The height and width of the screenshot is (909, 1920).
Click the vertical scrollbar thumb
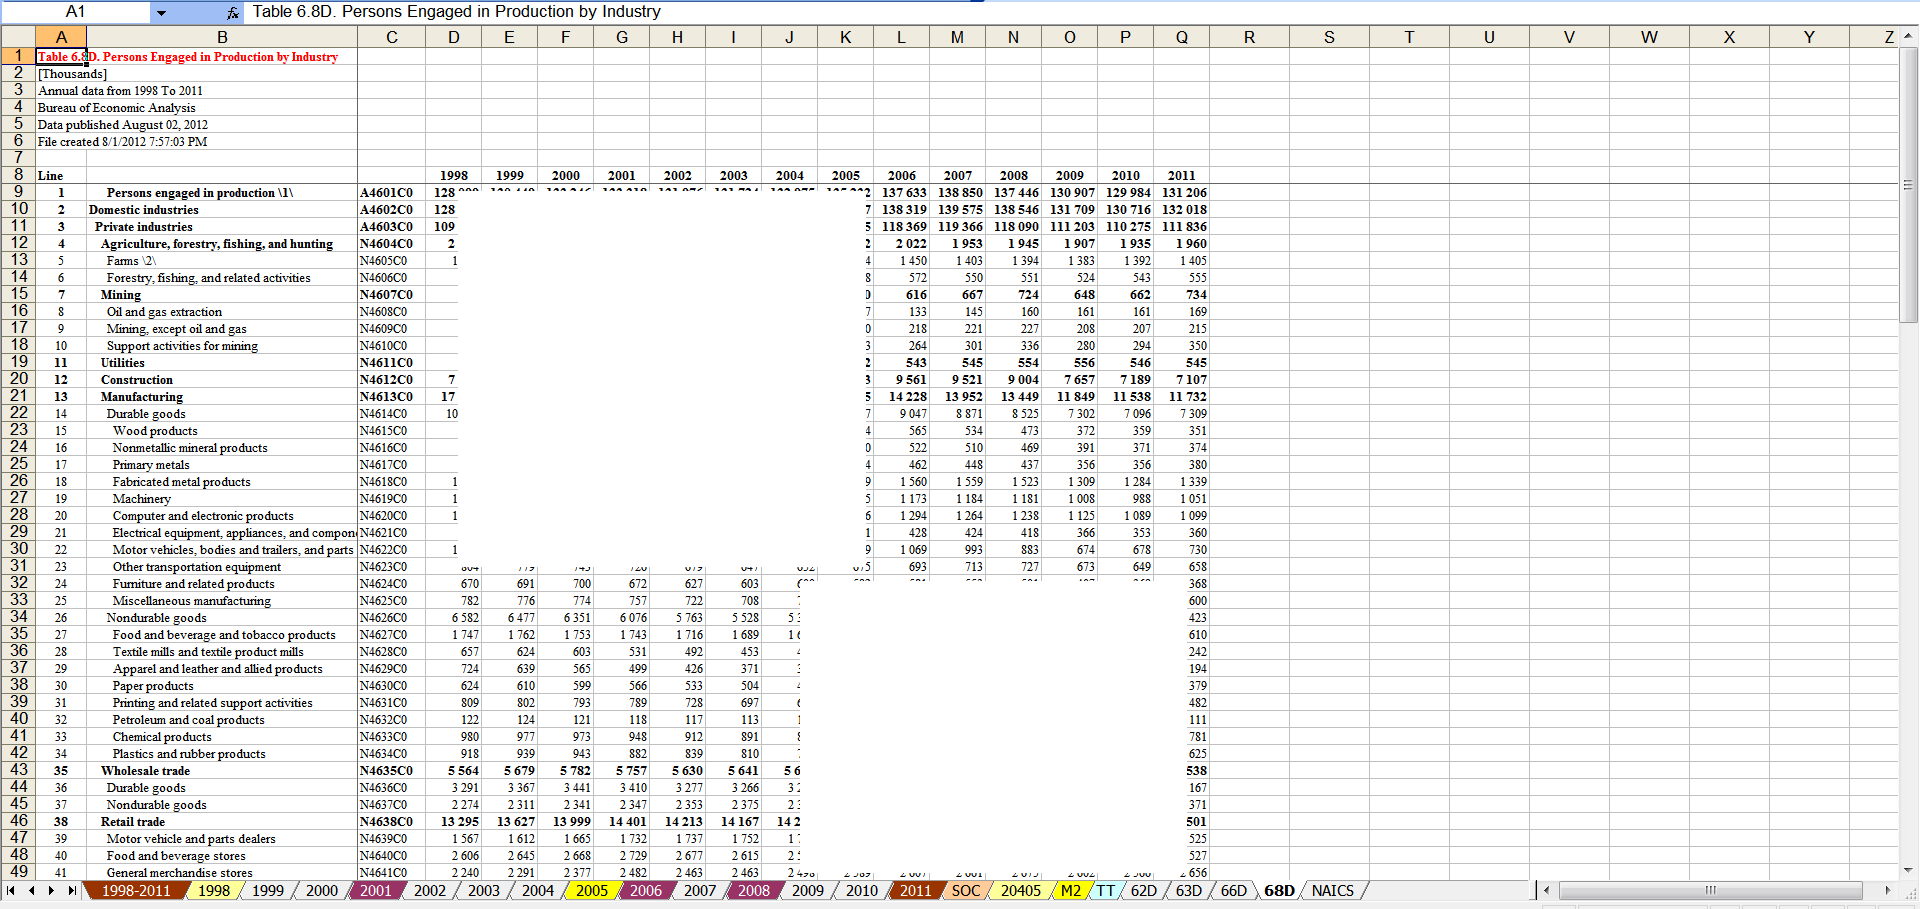1908,185
